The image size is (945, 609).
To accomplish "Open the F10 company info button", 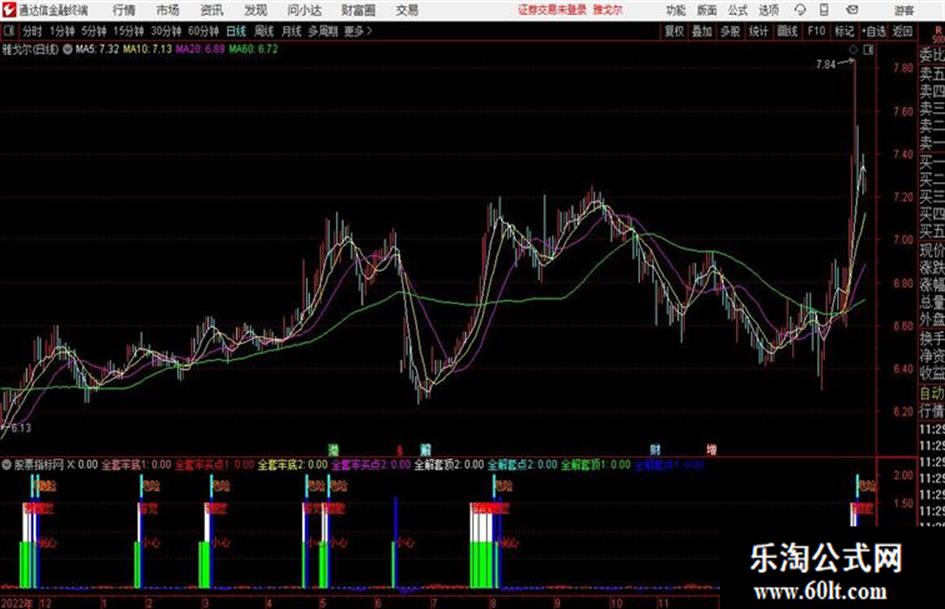I will pyautogui.click(x=816, y=31).
